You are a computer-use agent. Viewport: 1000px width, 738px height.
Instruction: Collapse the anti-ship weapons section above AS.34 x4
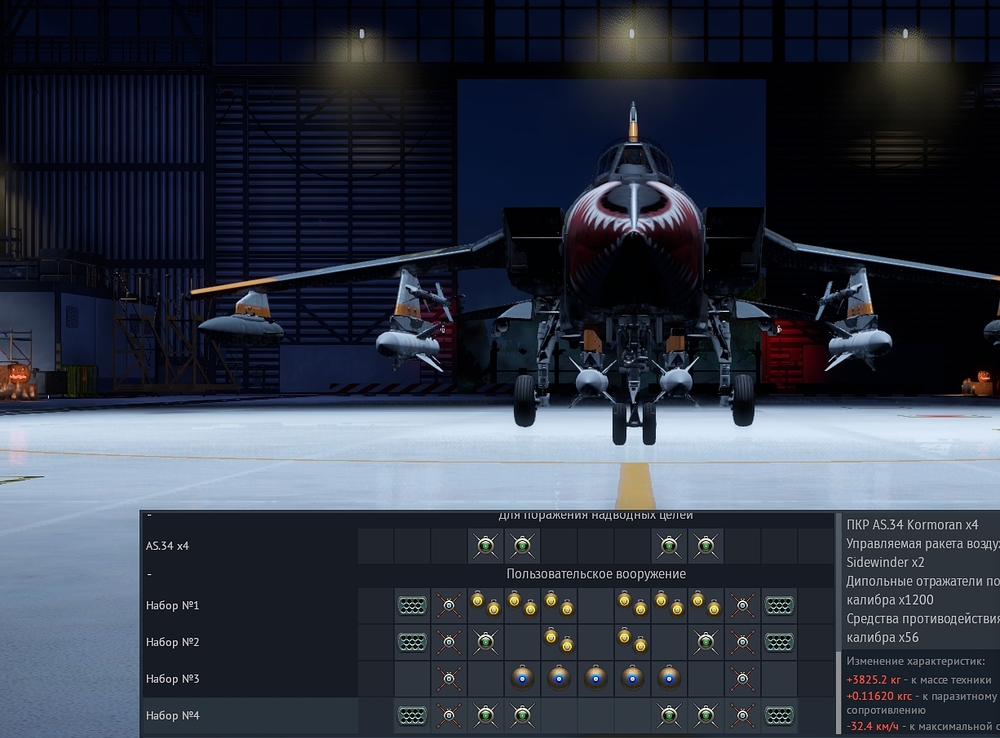(149, 515)
